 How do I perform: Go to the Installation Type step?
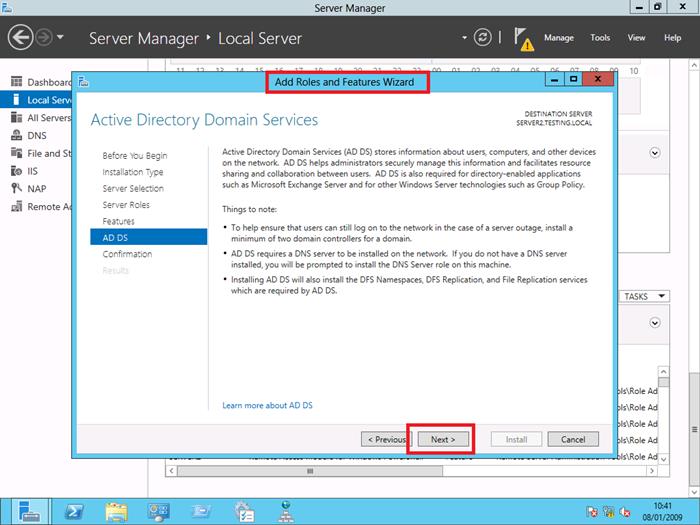point(133,172)
